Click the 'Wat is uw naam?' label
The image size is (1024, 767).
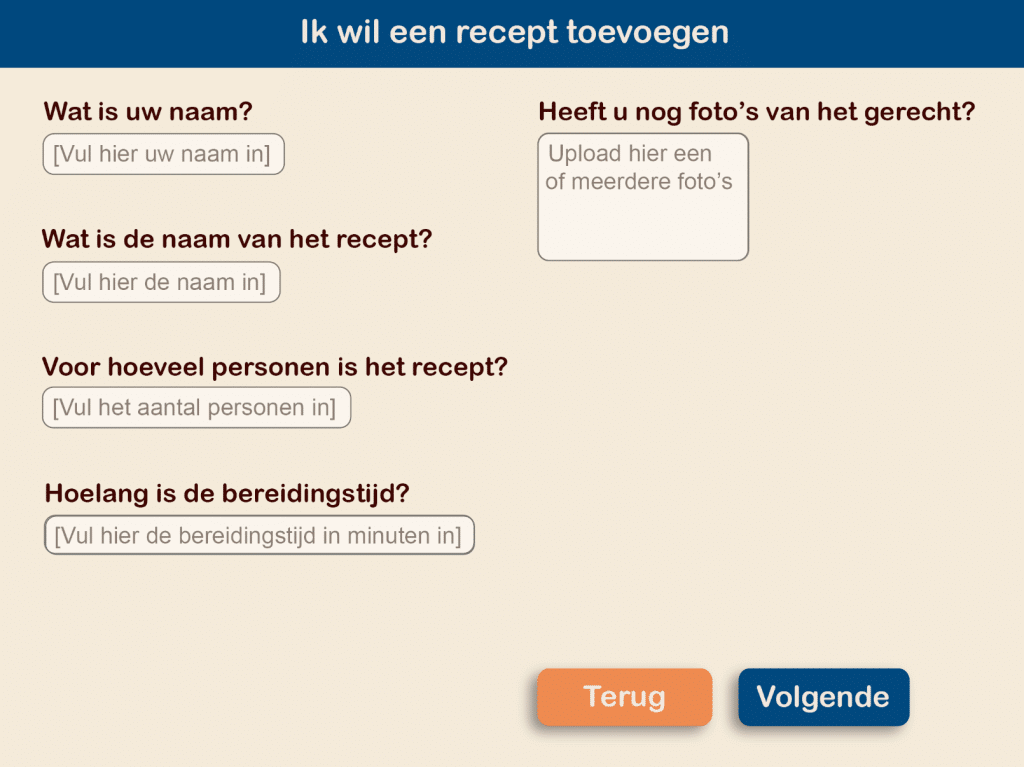(x=148, y=112)
